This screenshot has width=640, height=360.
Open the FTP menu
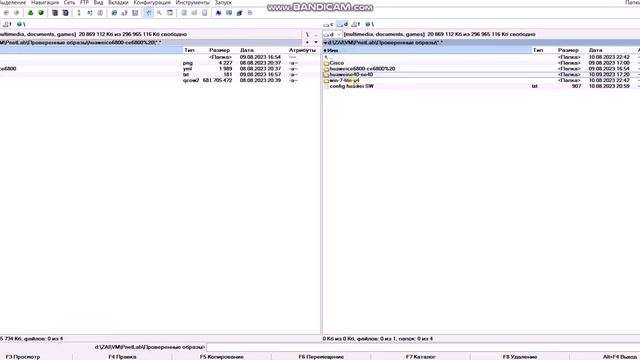click(84, 2)
